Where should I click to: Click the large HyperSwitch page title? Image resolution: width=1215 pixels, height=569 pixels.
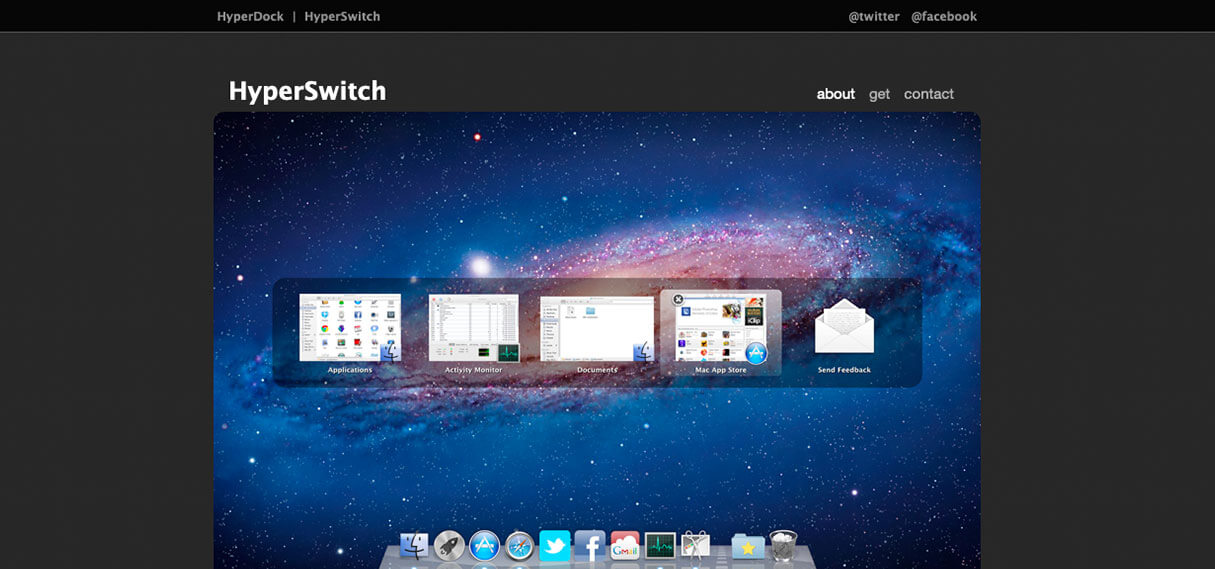[307, 91]
